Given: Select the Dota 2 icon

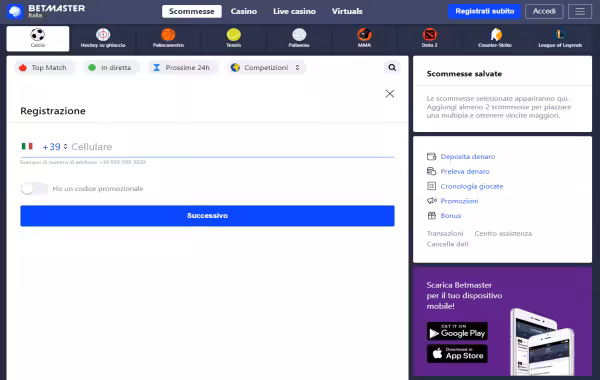Looking at the screenshot, I should [430, 35].
